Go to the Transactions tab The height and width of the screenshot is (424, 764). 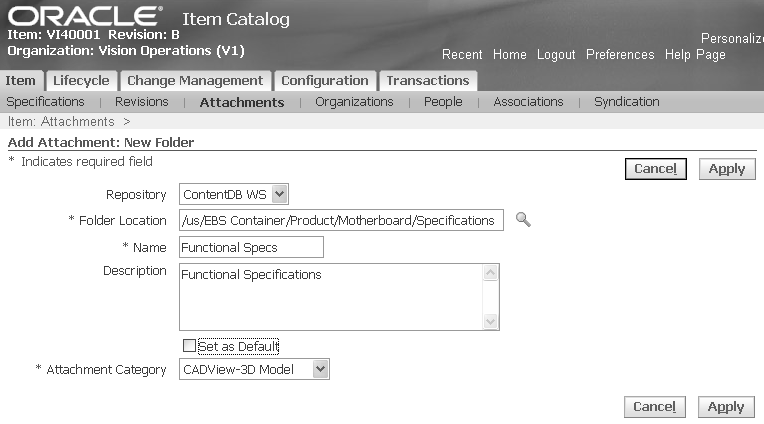click(x=428, y=81)
